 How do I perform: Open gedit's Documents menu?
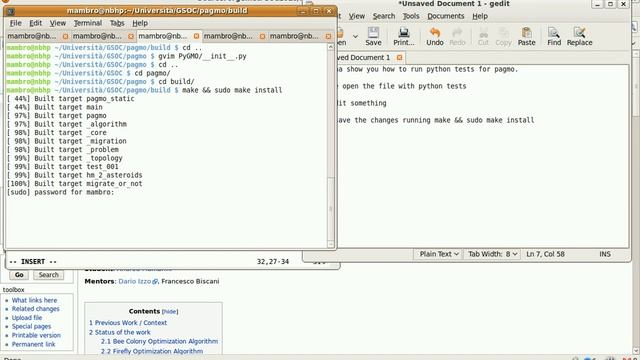pyautogui.click(x=446, y=16)
